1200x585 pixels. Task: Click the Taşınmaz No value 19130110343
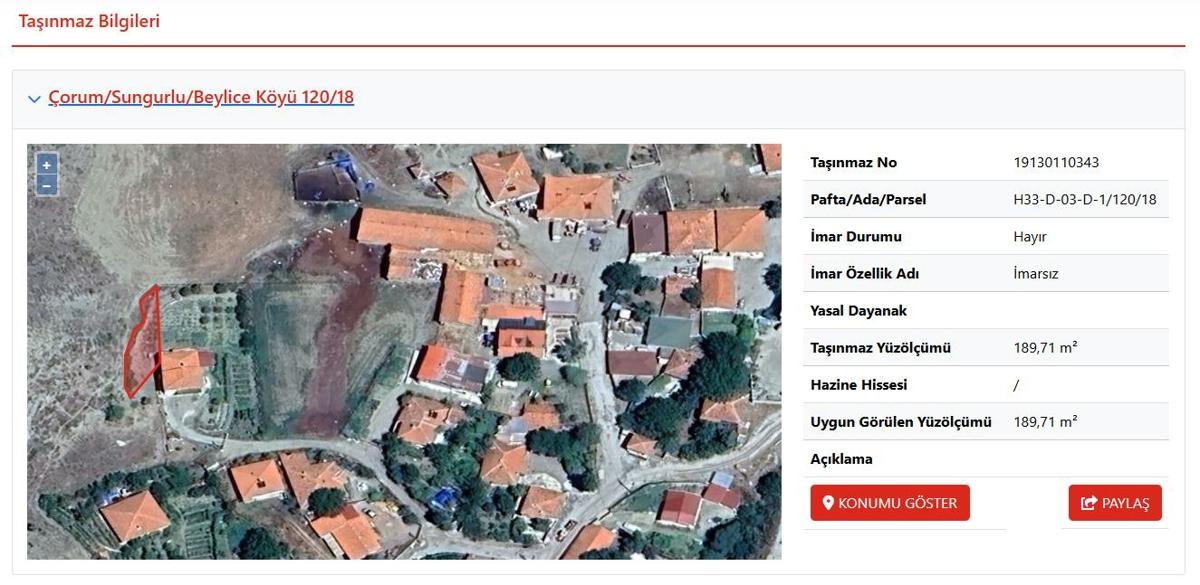click(x=1056, y=162)
